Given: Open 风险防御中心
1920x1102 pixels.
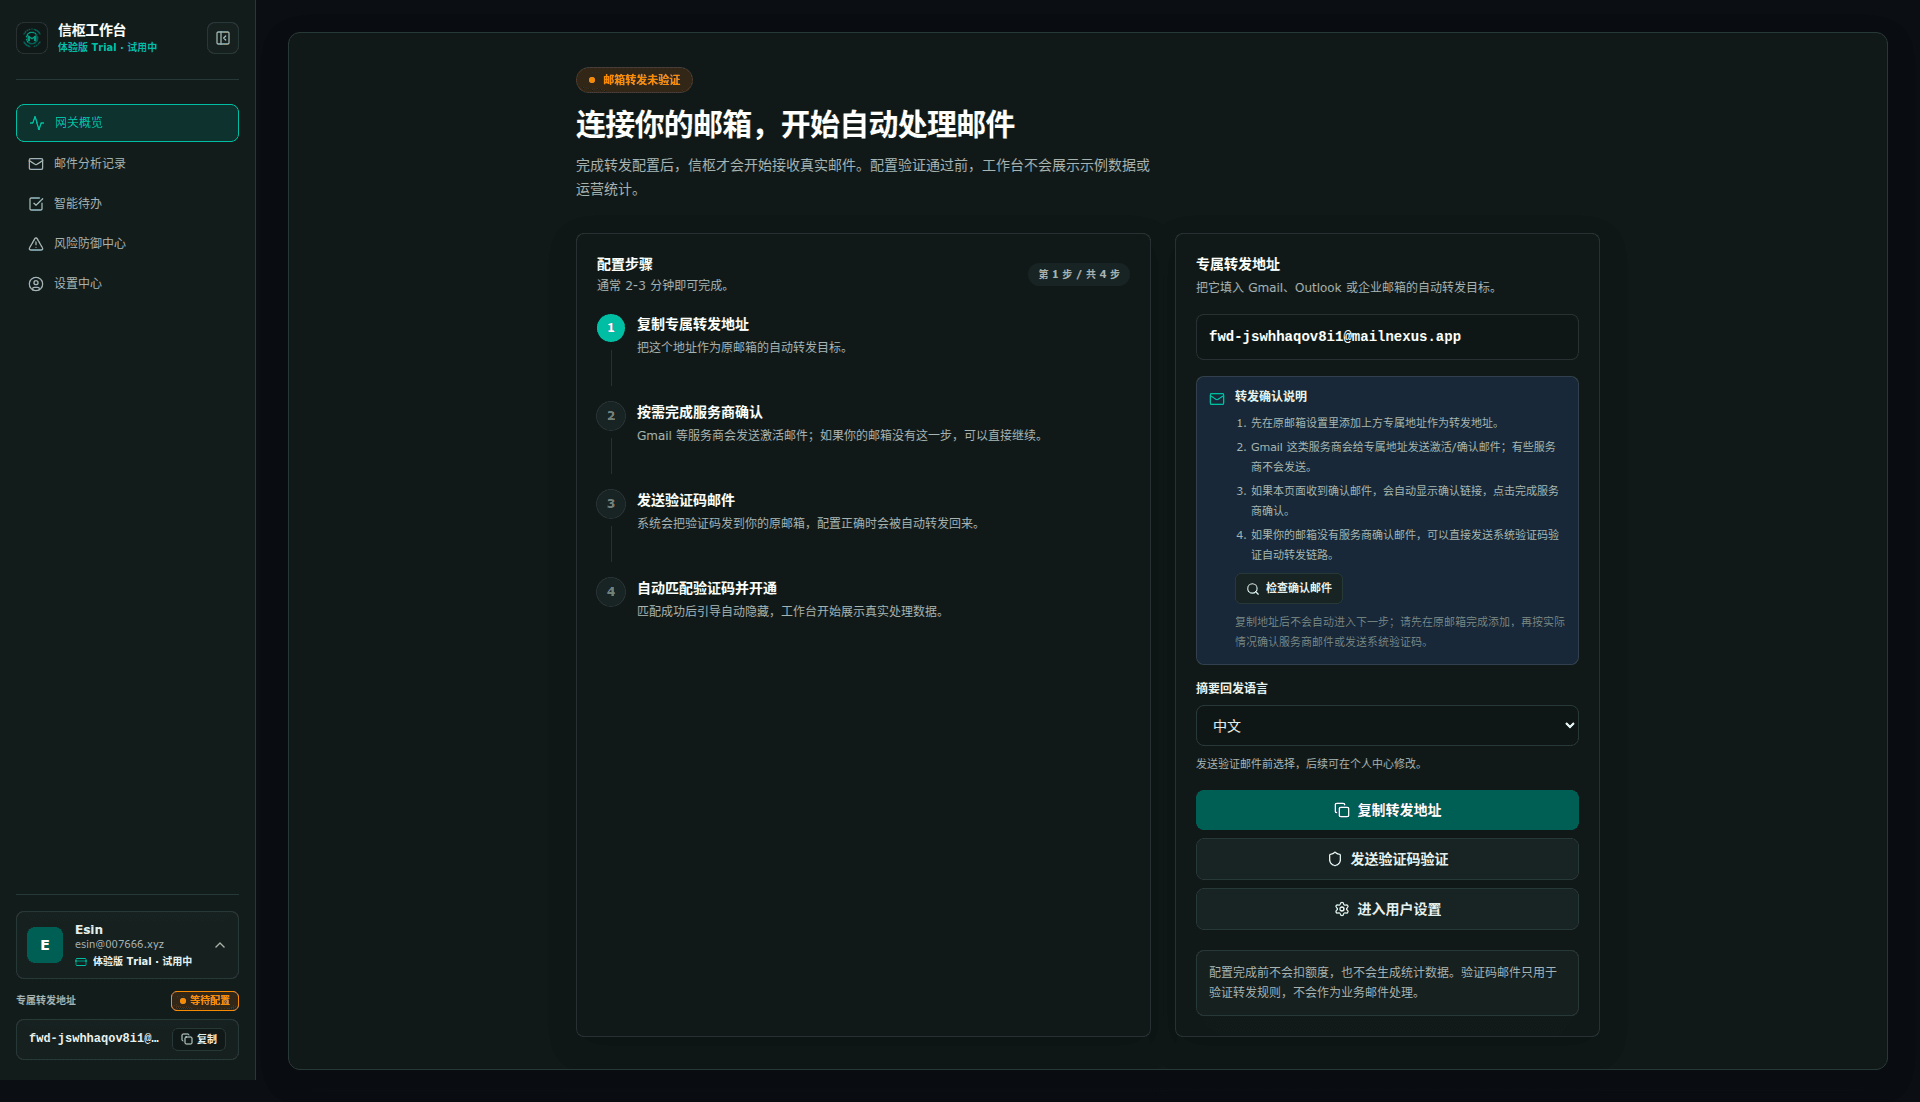Looking at the screenshot, I should [x=127, y=244].
